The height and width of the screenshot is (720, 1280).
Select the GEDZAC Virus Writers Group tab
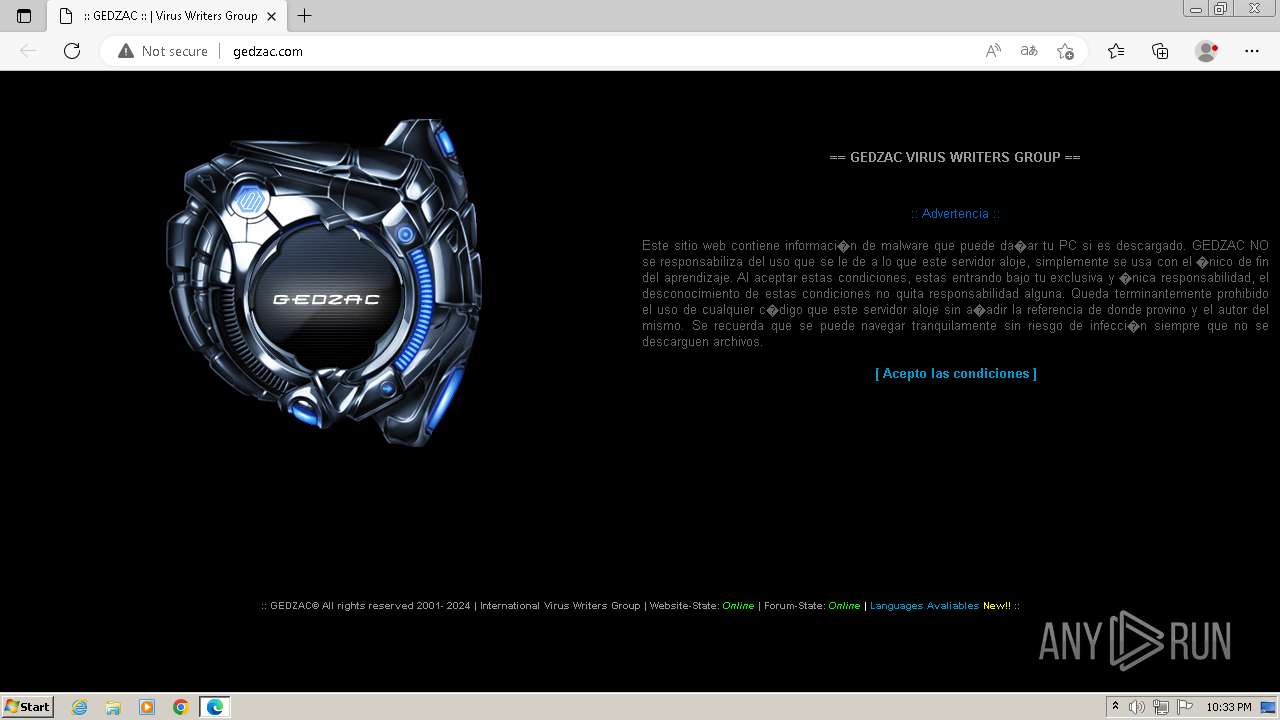click(x=168, y=16)
